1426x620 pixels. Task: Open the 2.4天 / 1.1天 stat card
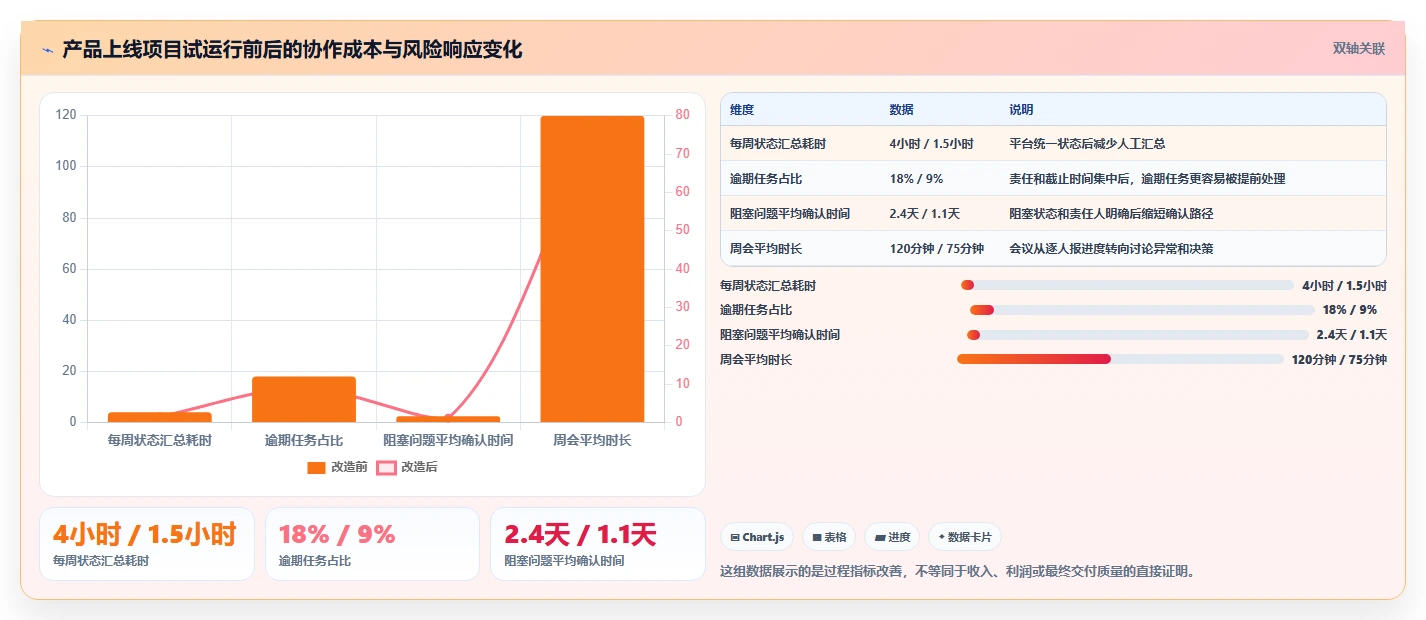tap(598, 544)
